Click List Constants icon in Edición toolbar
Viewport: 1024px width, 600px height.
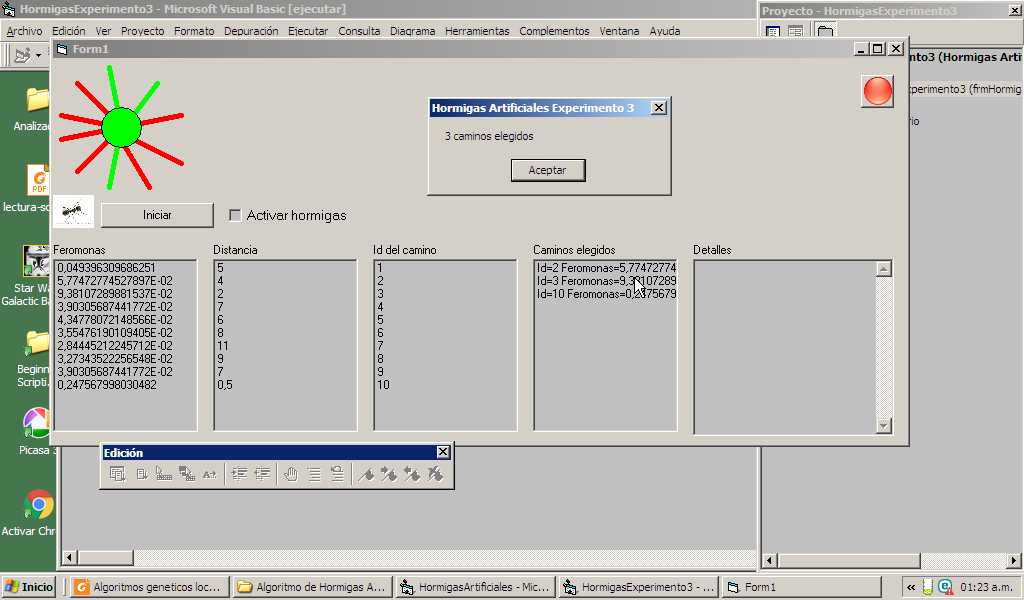click(x=141, y=474)
